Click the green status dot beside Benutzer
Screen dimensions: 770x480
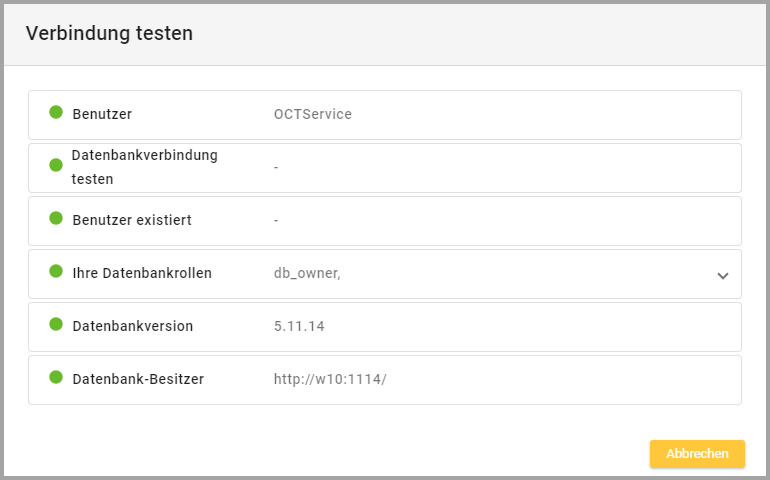(56, 113)
